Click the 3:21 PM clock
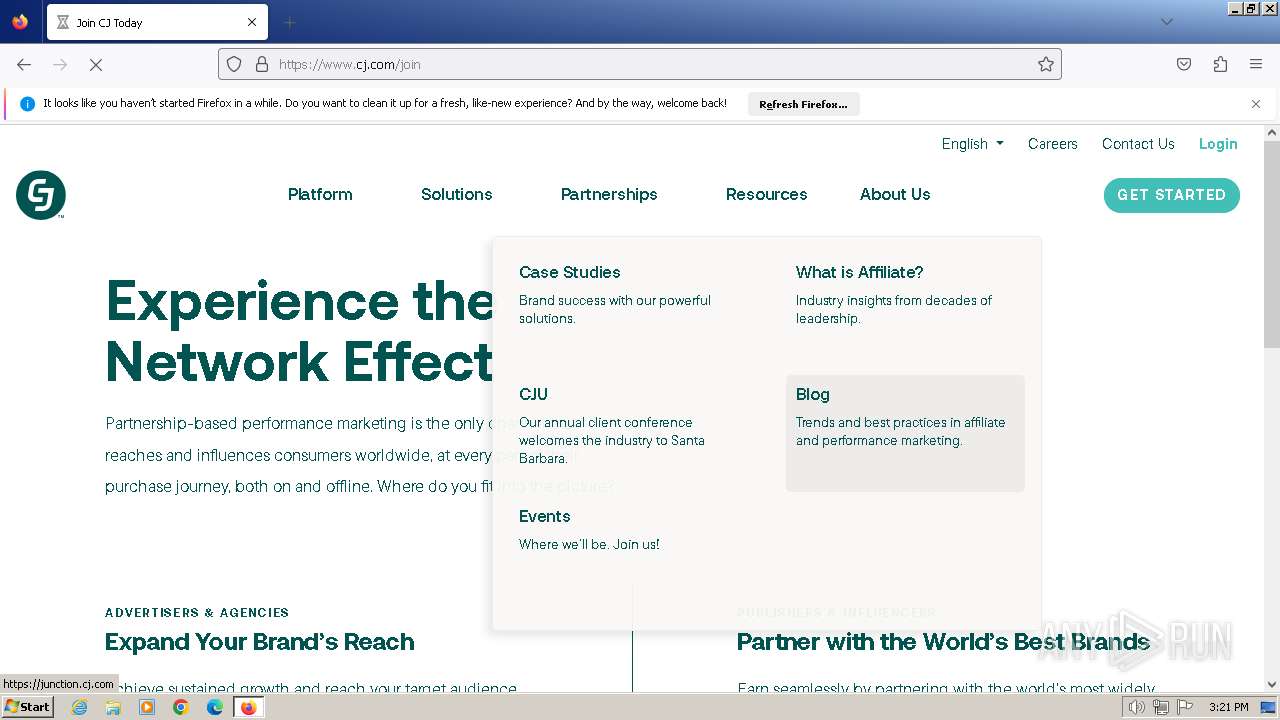The image size is (1280, 720). [x=1228, y=707]
